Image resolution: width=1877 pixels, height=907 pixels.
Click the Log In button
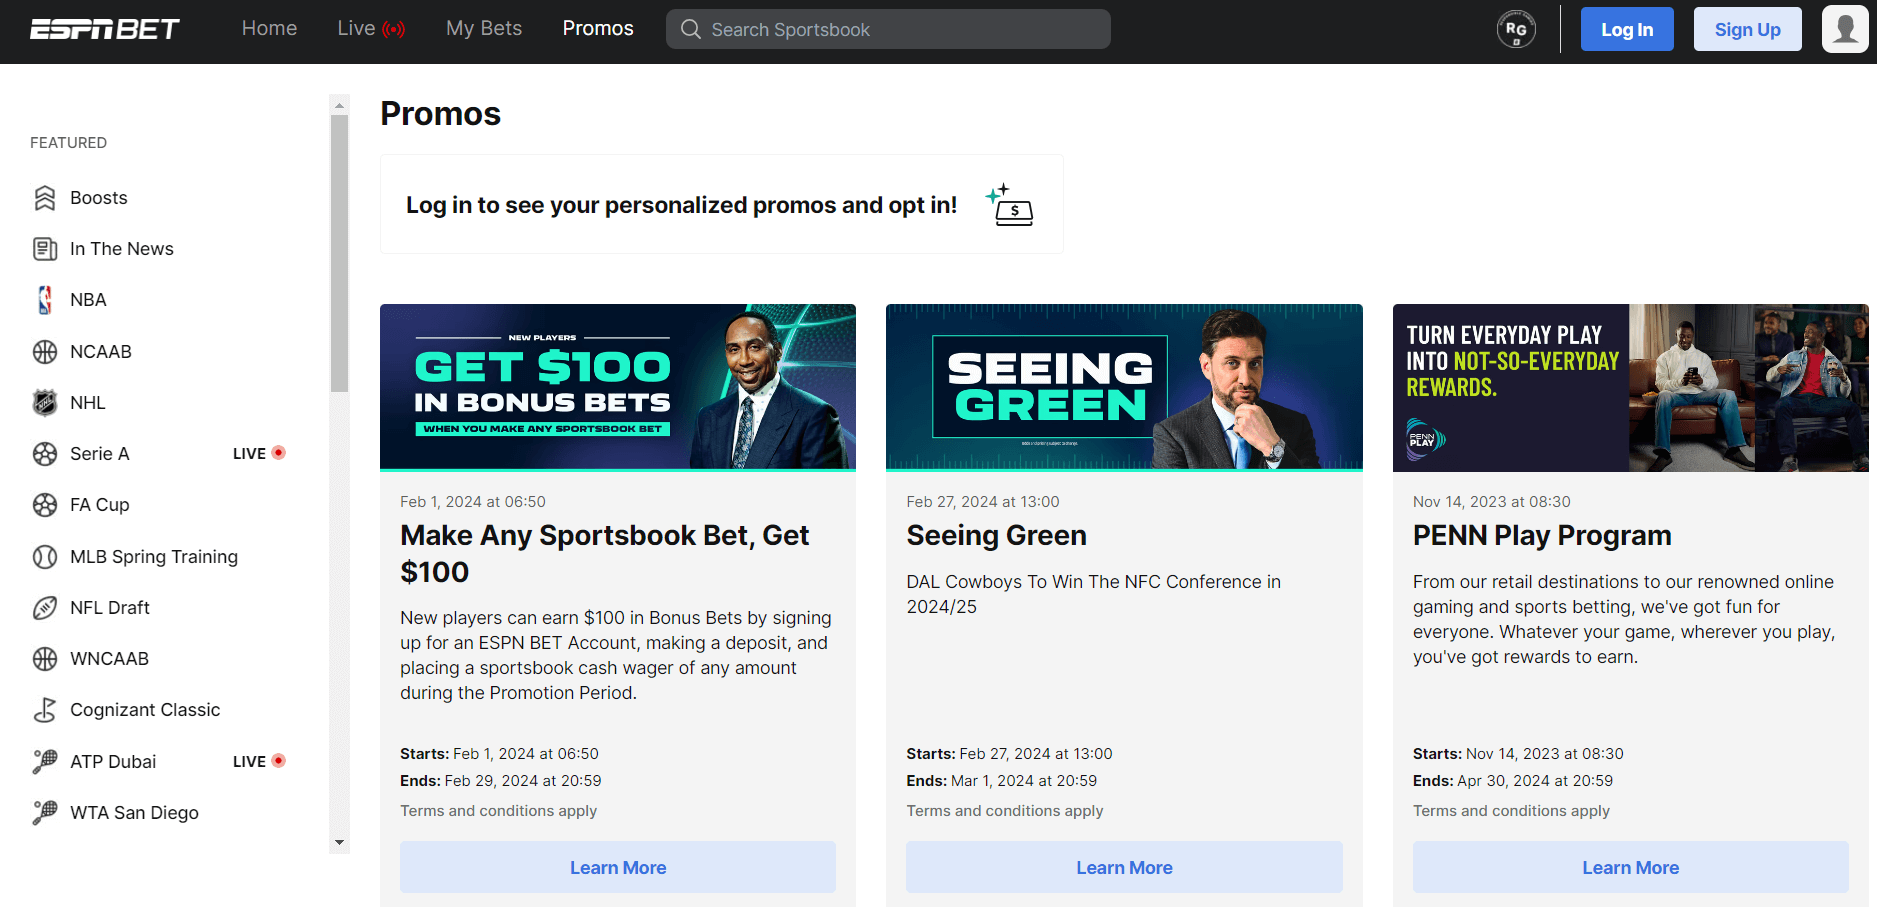1627,29
